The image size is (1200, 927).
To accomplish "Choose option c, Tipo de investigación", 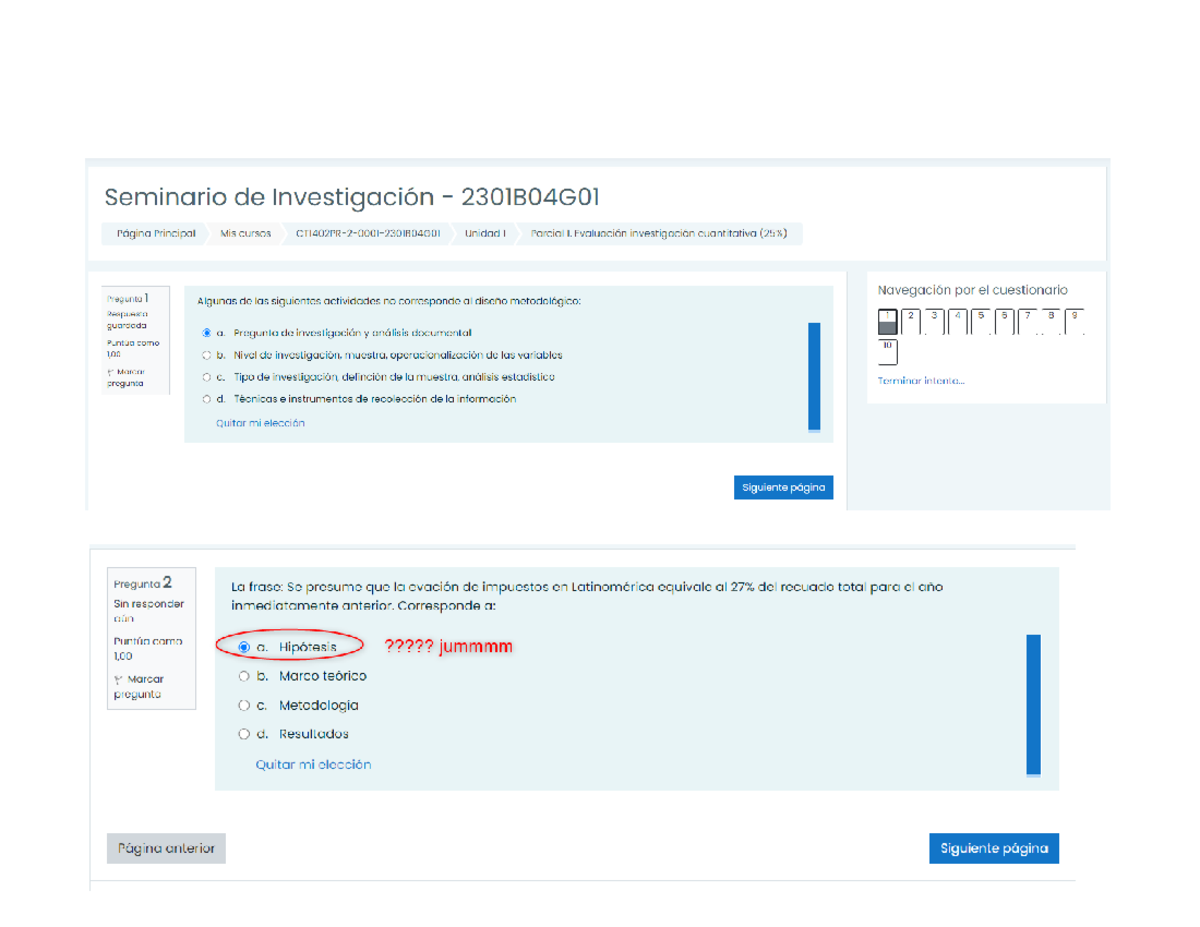I will tap(207, 377).
